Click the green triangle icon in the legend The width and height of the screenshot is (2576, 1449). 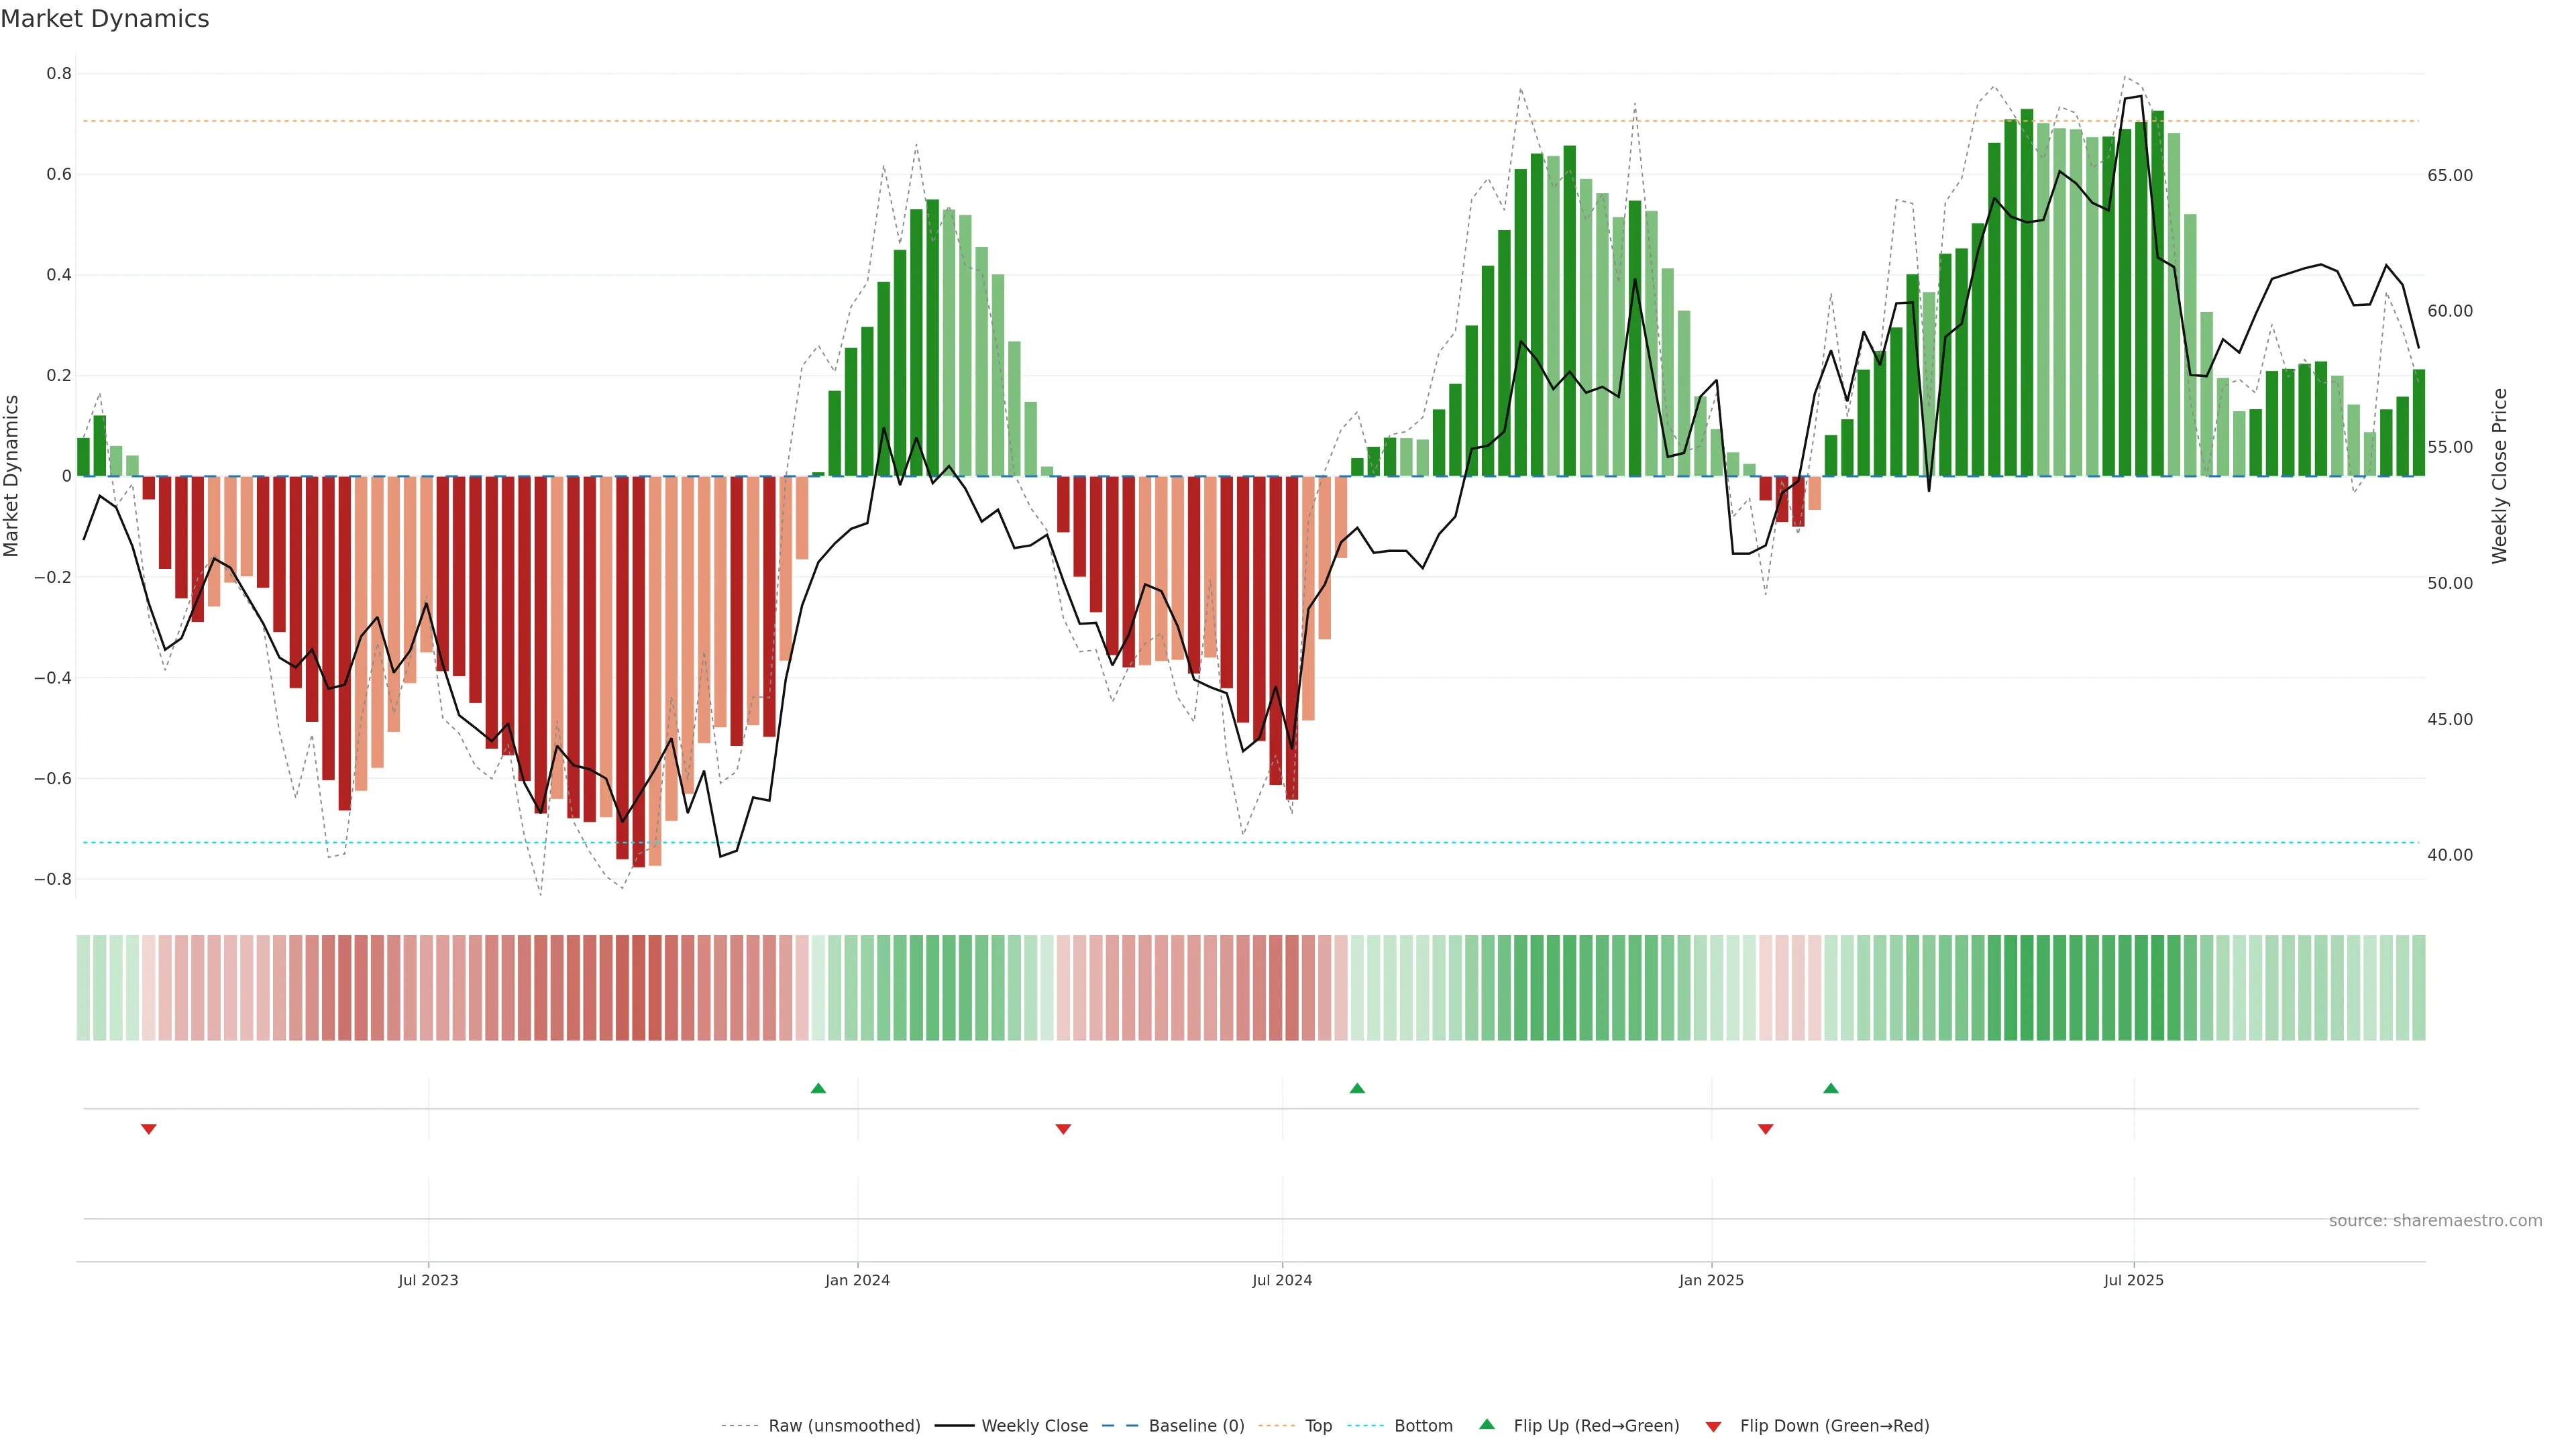point(1487,1424)
